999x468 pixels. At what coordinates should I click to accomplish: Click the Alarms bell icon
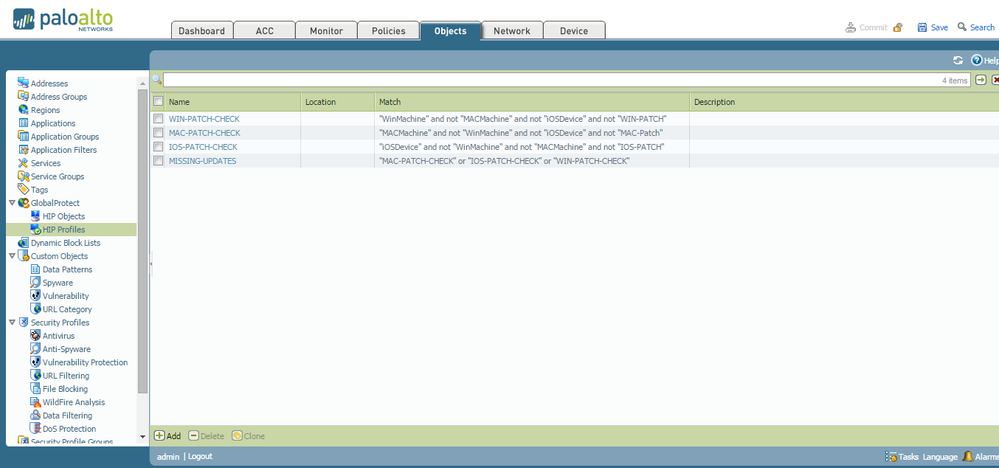(x=968, y=456)
